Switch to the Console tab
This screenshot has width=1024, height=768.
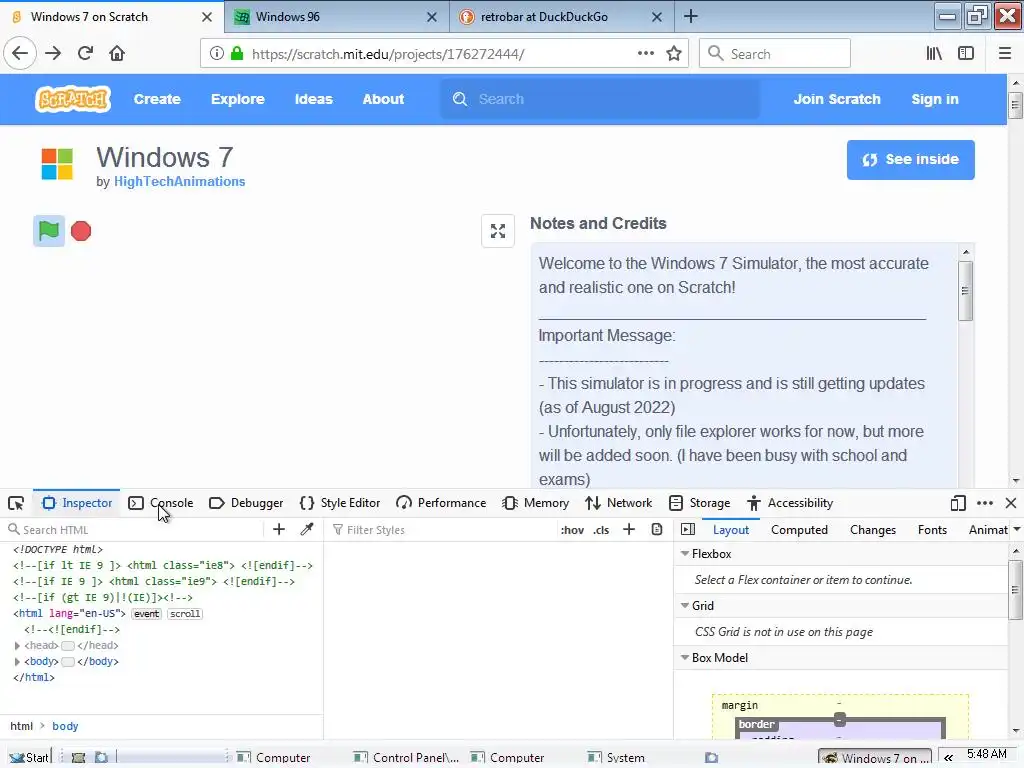point(161,503)
